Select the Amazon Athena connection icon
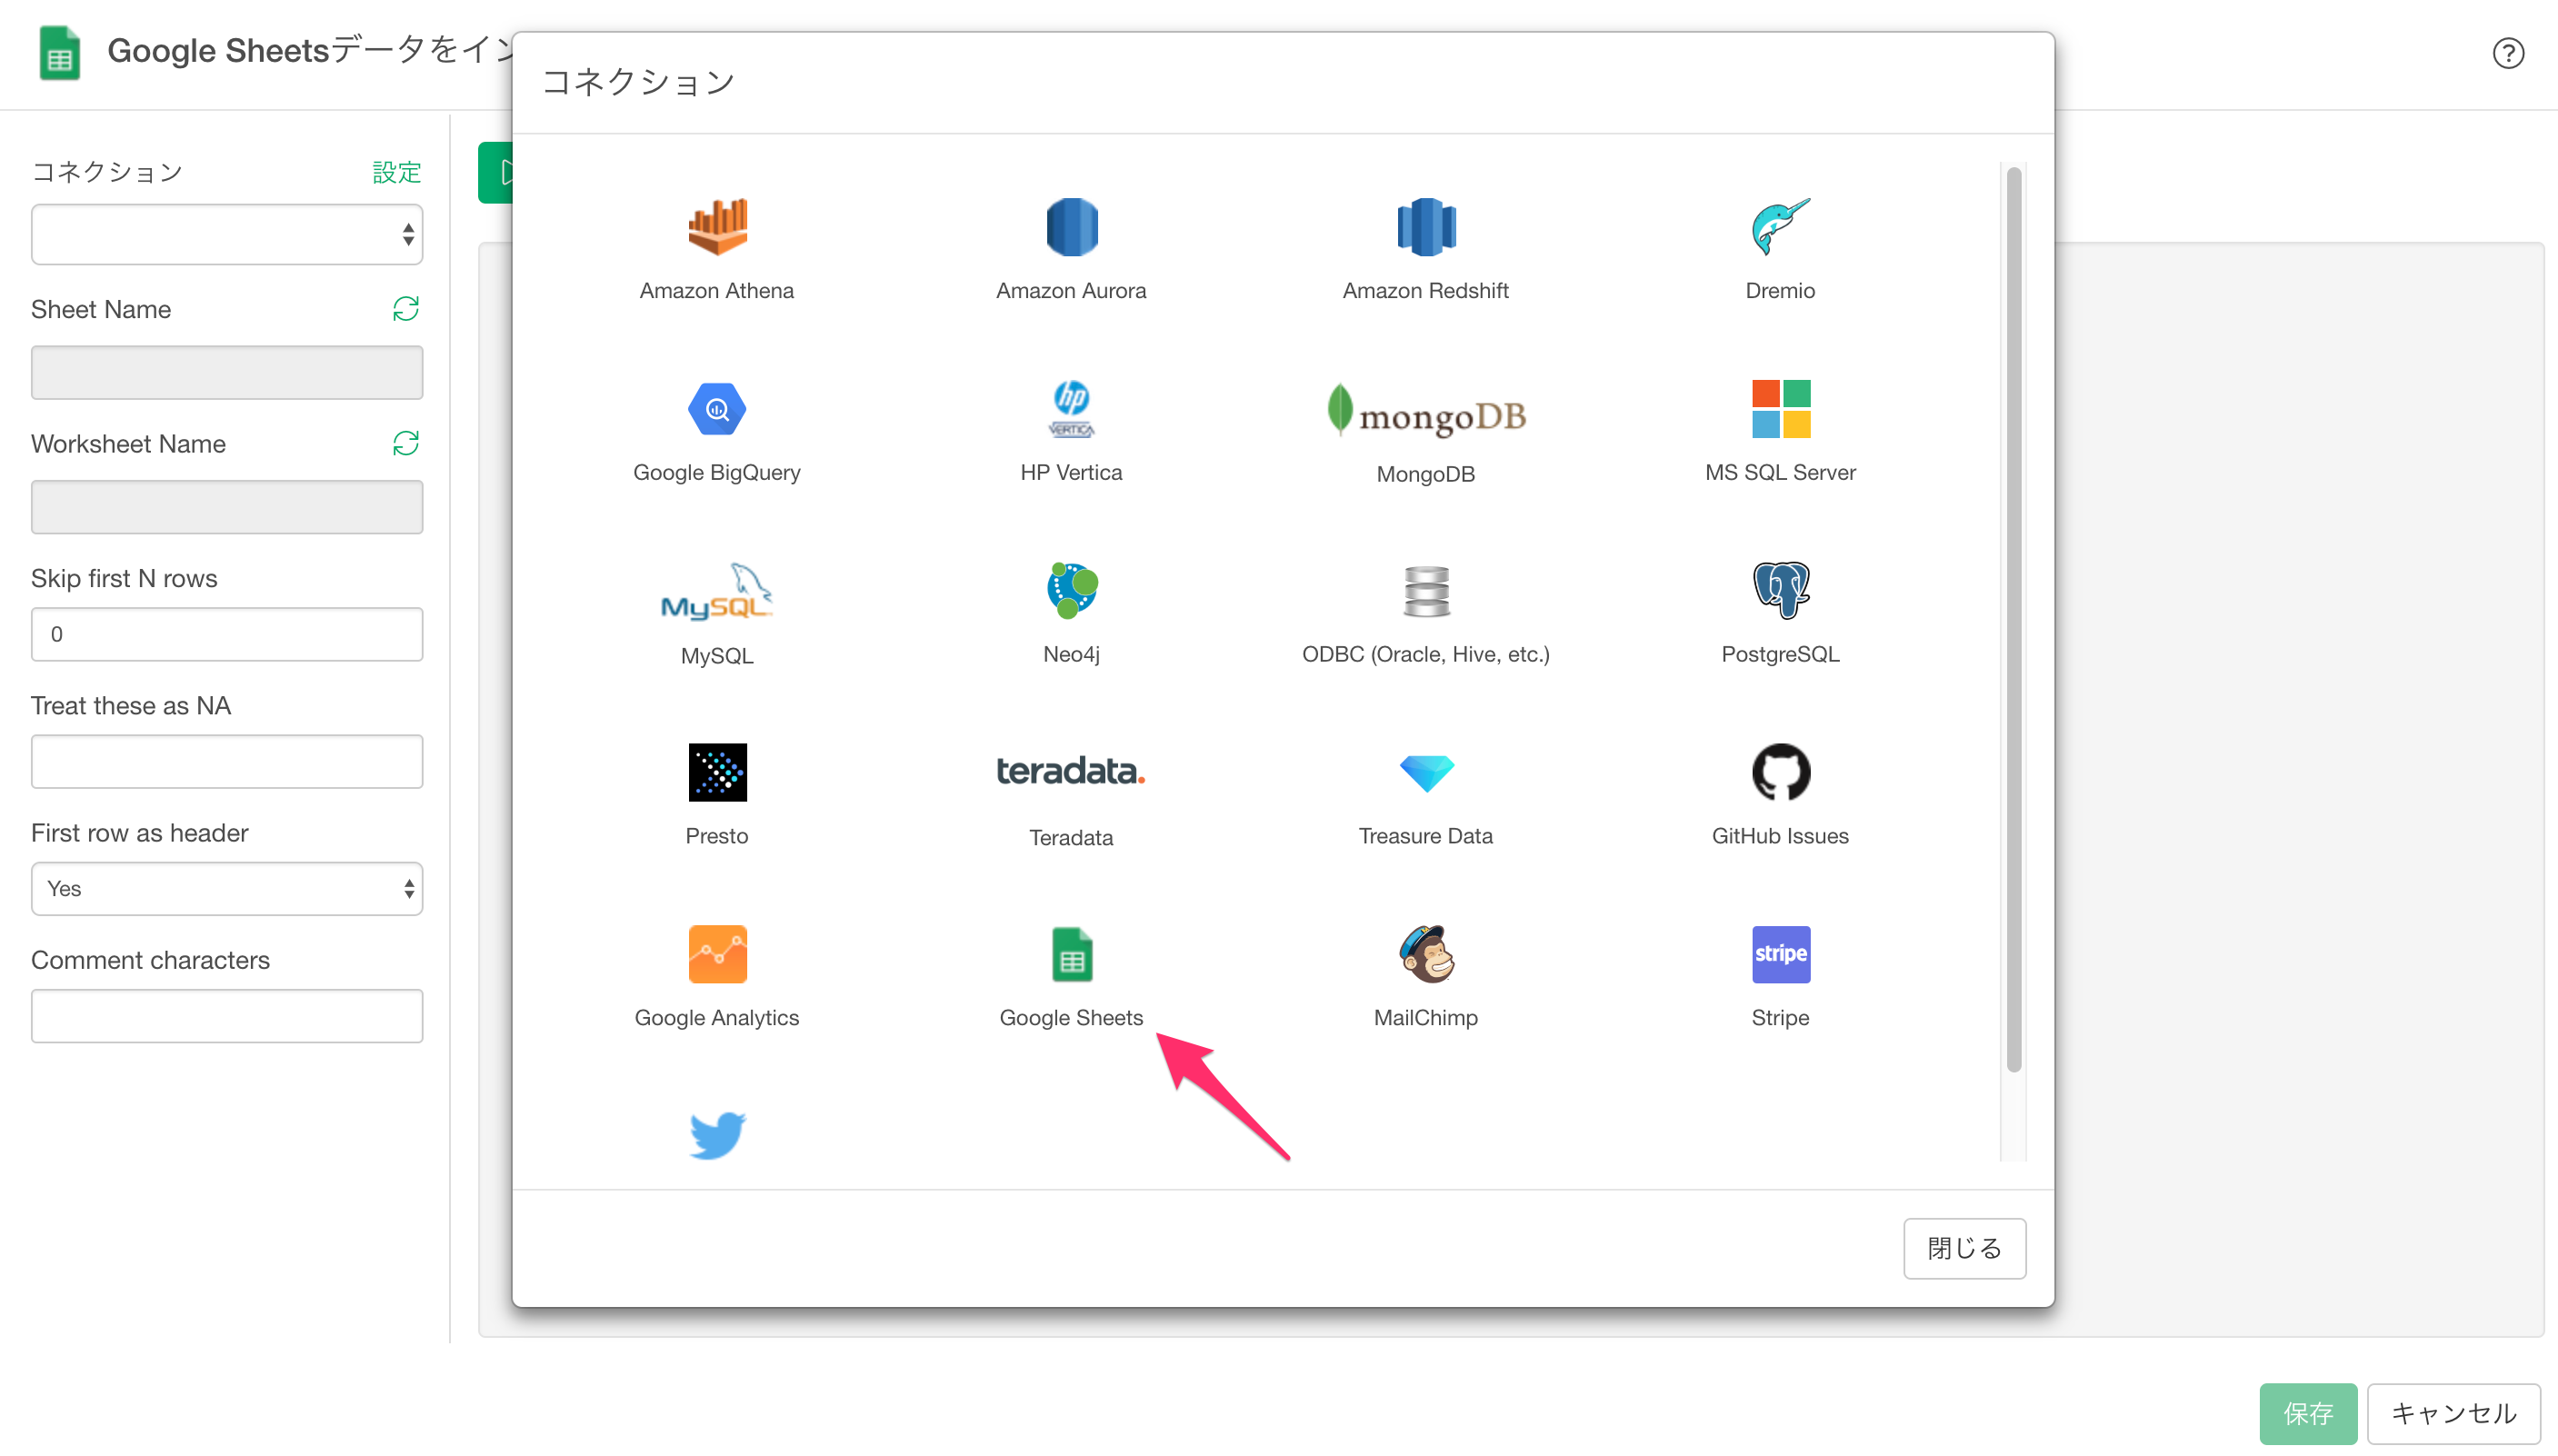 pyautogui.click(x=717, y=227)
